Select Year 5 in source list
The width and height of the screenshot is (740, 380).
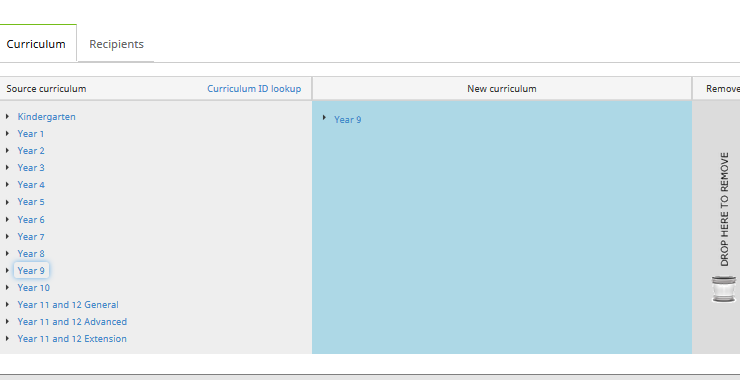pyautogui.click(x=31, y=202)
